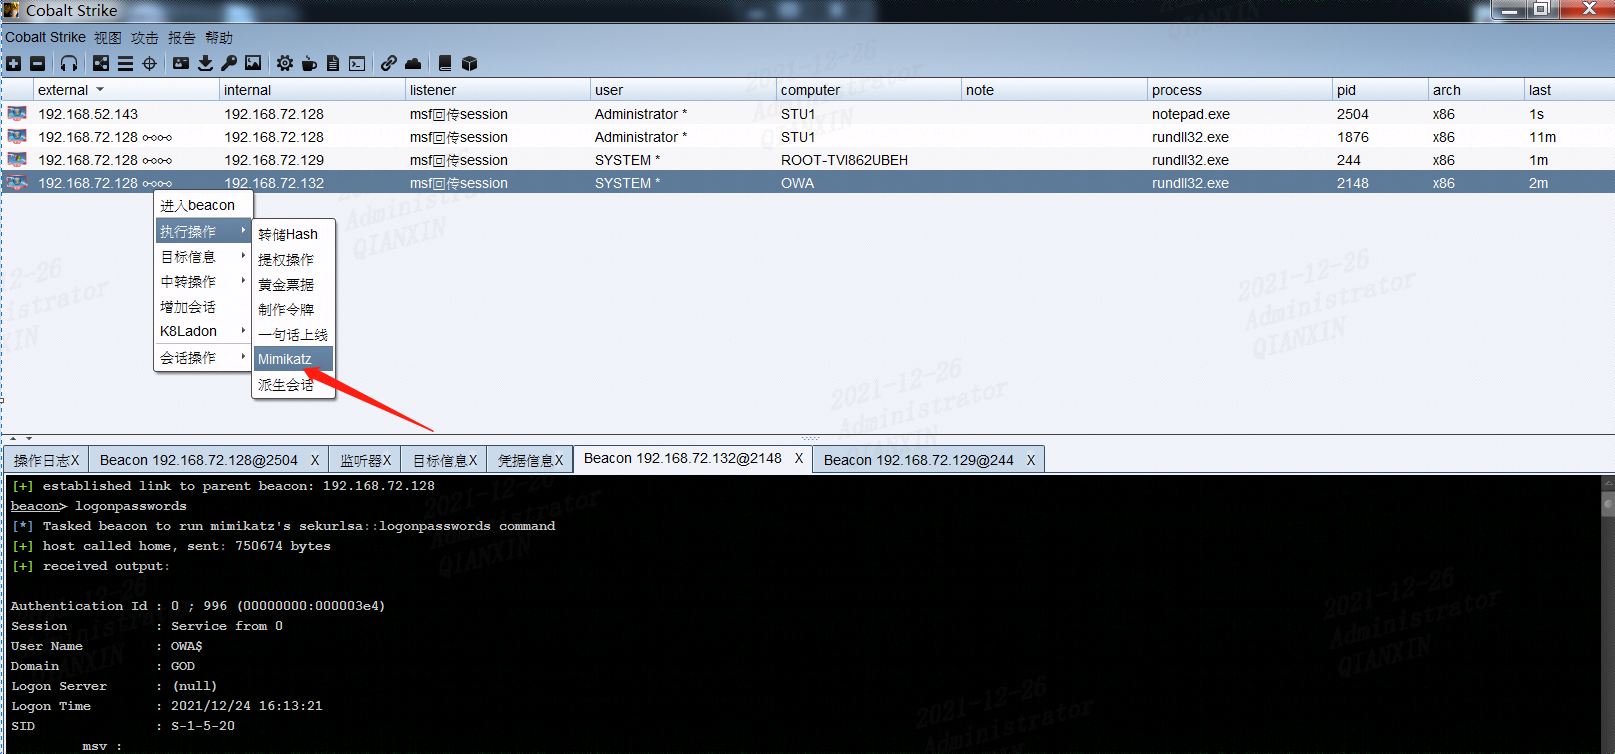The width and height of the screenshot is (1615, 754).
Task: Click the gear icon to generate executable
Action: [x=285, y=63]
